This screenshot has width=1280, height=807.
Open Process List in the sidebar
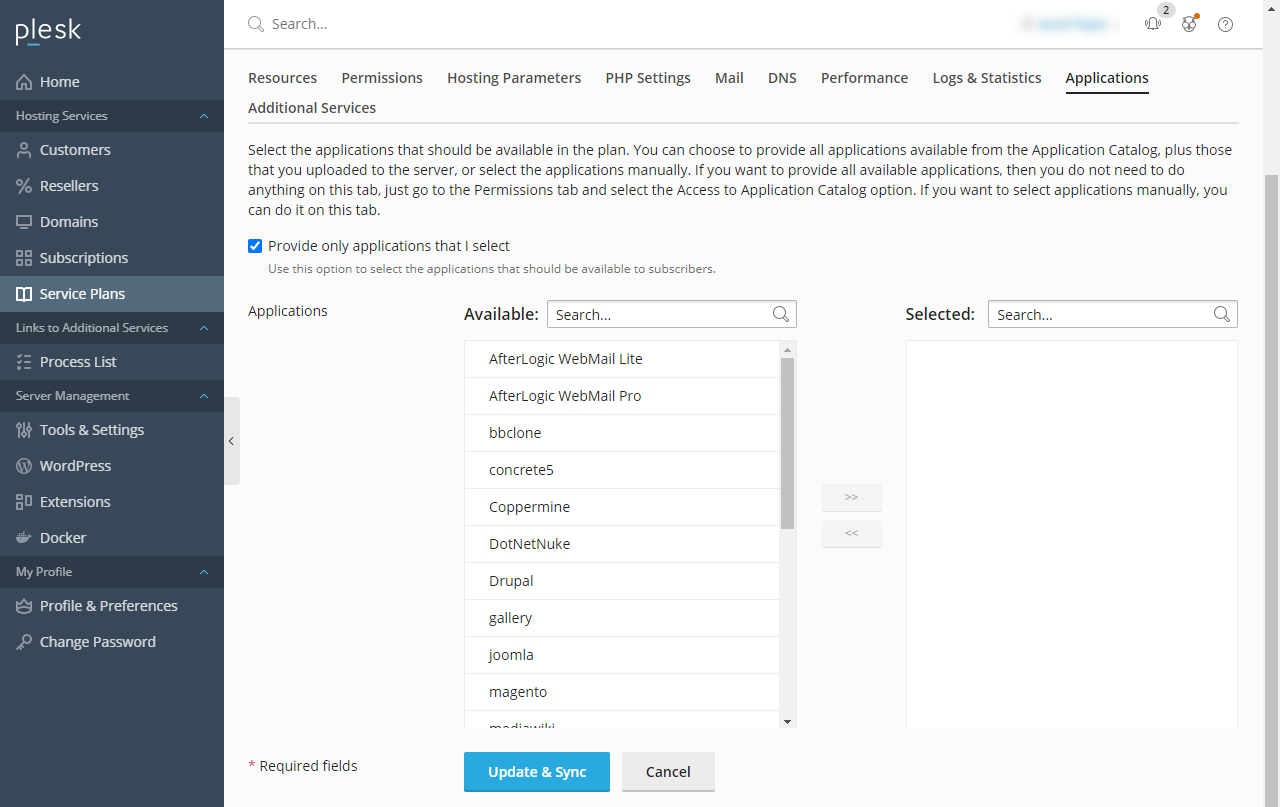[x=78, y=362]
